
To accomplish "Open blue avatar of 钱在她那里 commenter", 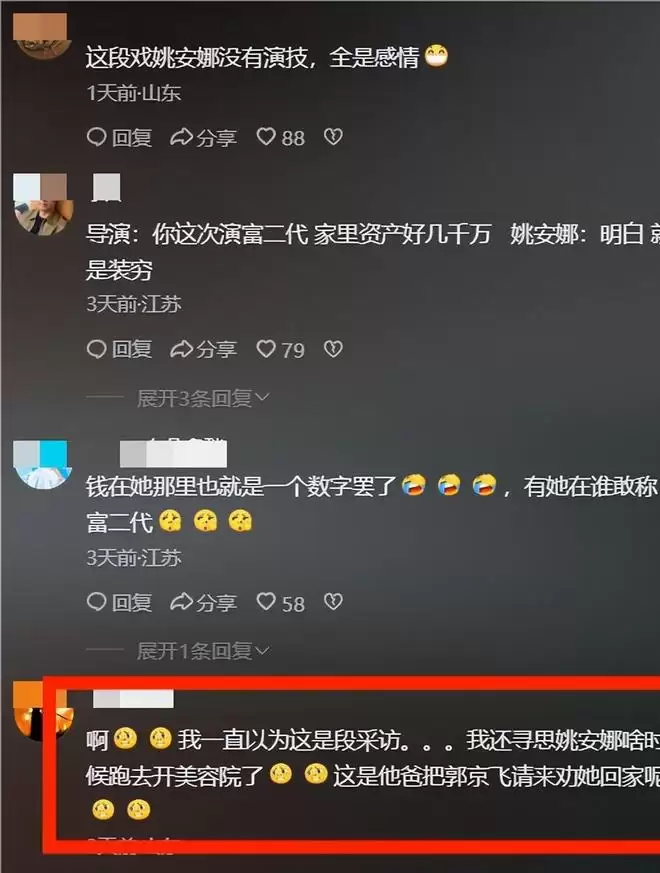I will pyautogui.click(x=43, y=465).
